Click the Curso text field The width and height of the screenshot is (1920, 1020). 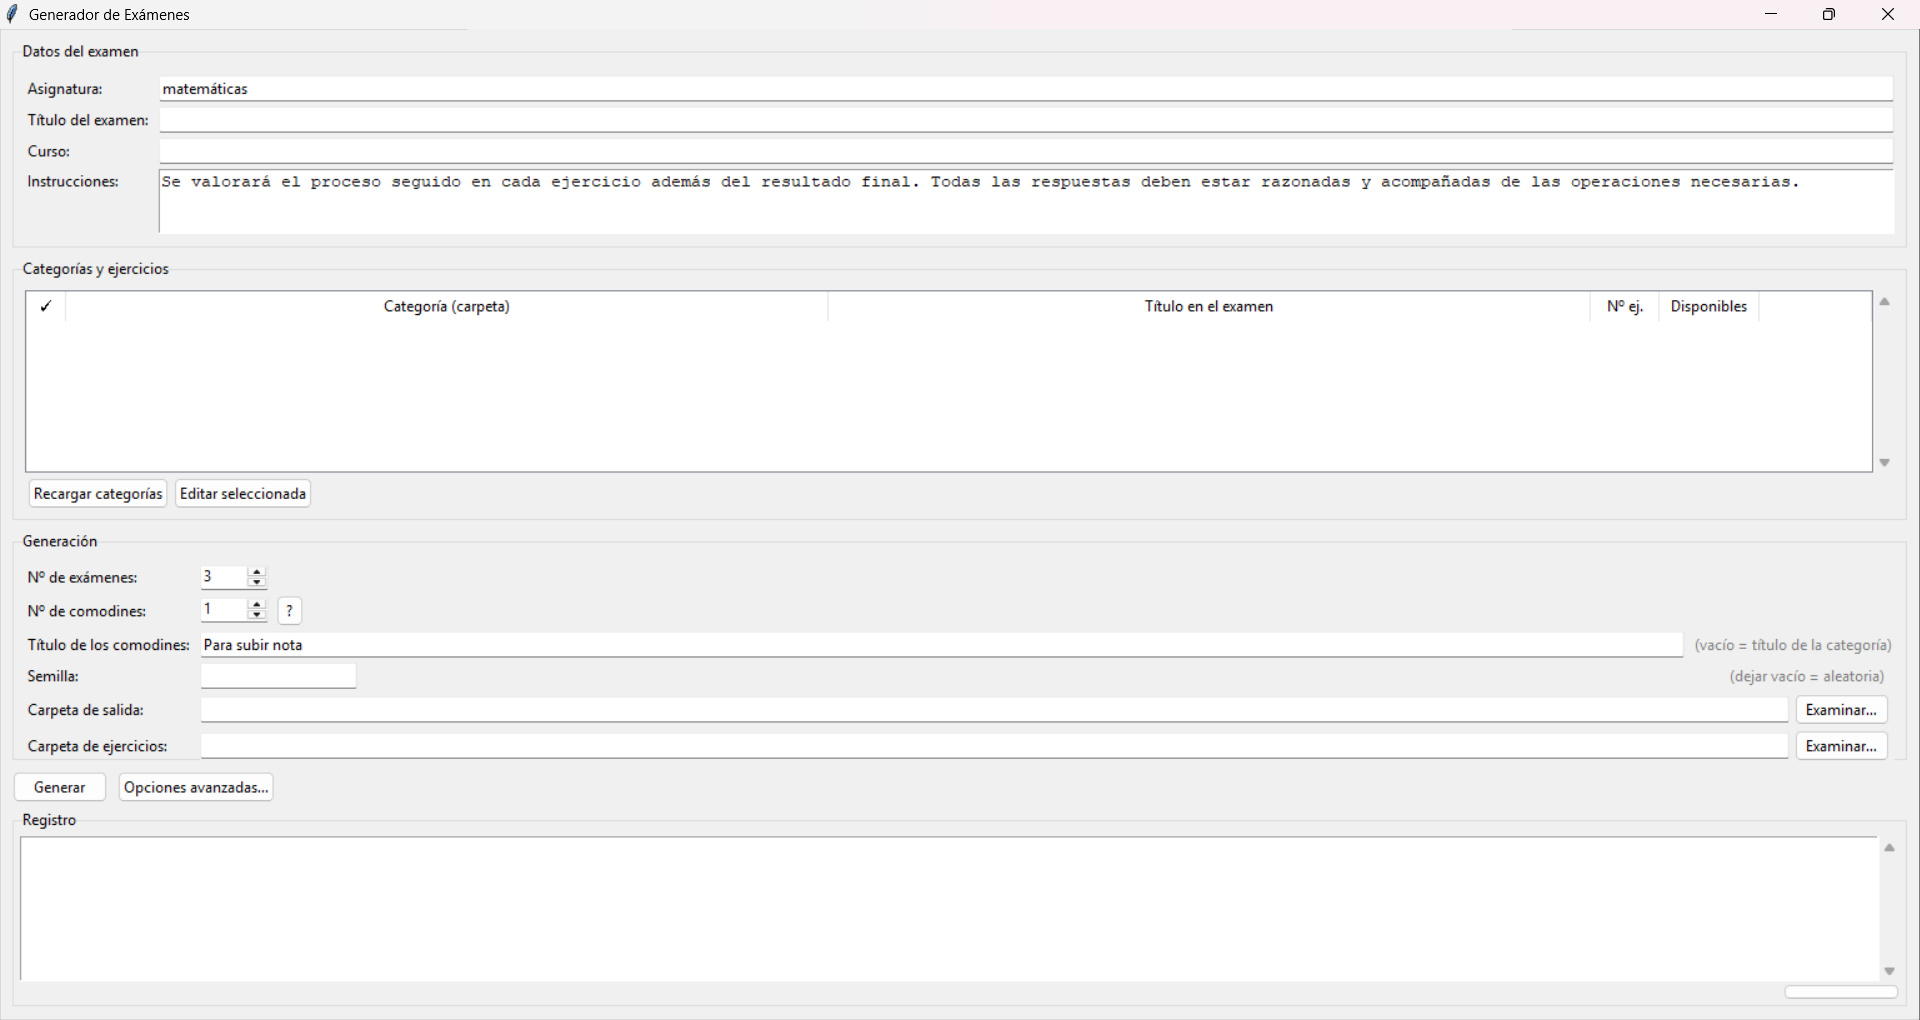point(1026,151)
